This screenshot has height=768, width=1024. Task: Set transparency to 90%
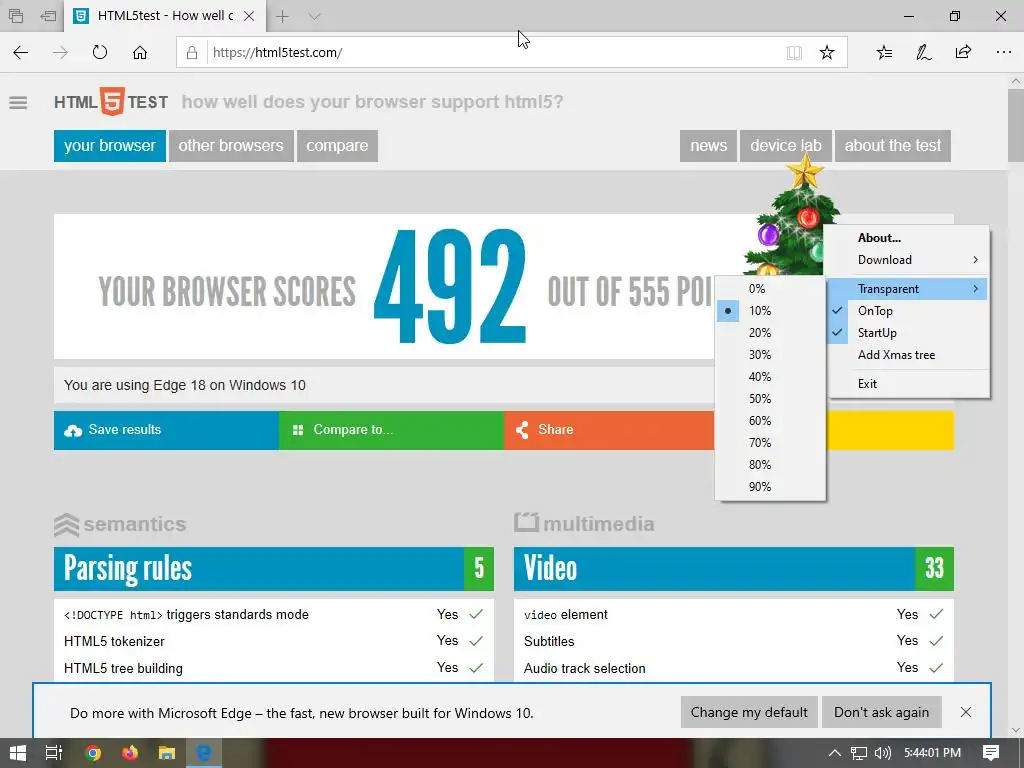pyautogui.click(x=771, y=487)
